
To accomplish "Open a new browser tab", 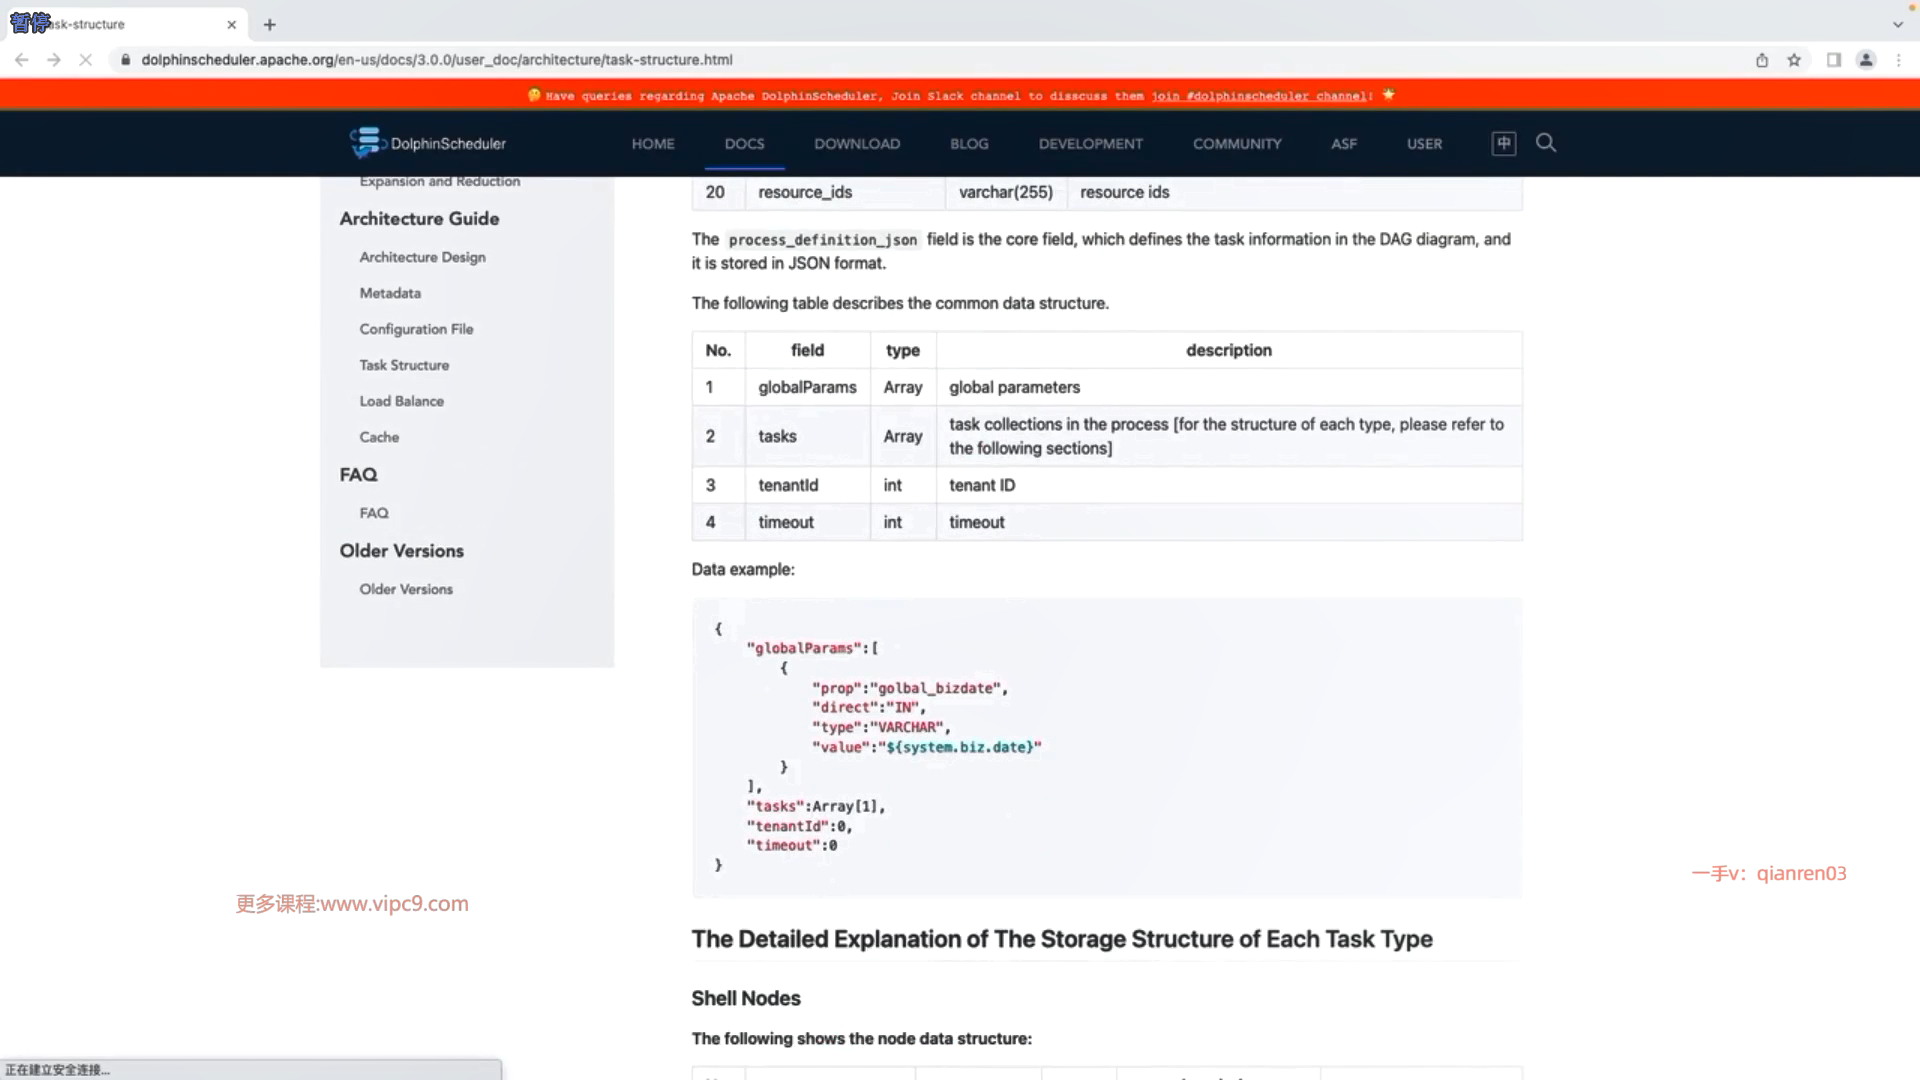I will tap(269, 24).
